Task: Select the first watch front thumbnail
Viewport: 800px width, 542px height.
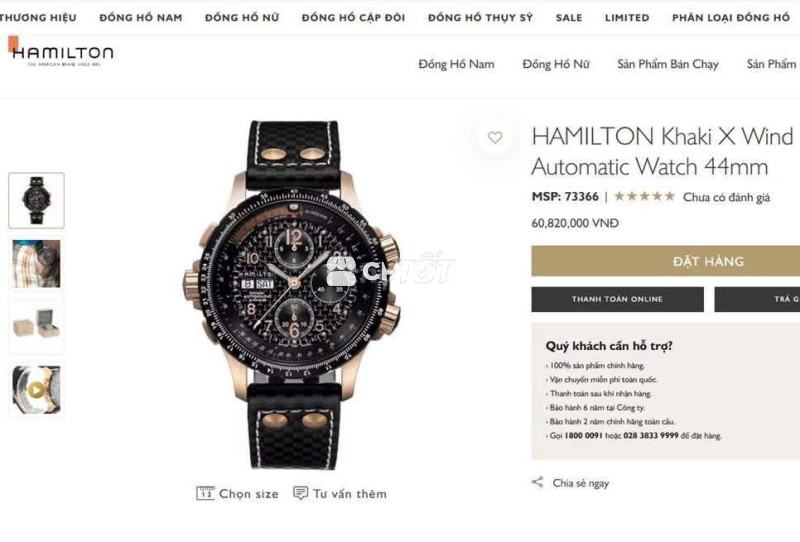Action: (x=36, y=200)
